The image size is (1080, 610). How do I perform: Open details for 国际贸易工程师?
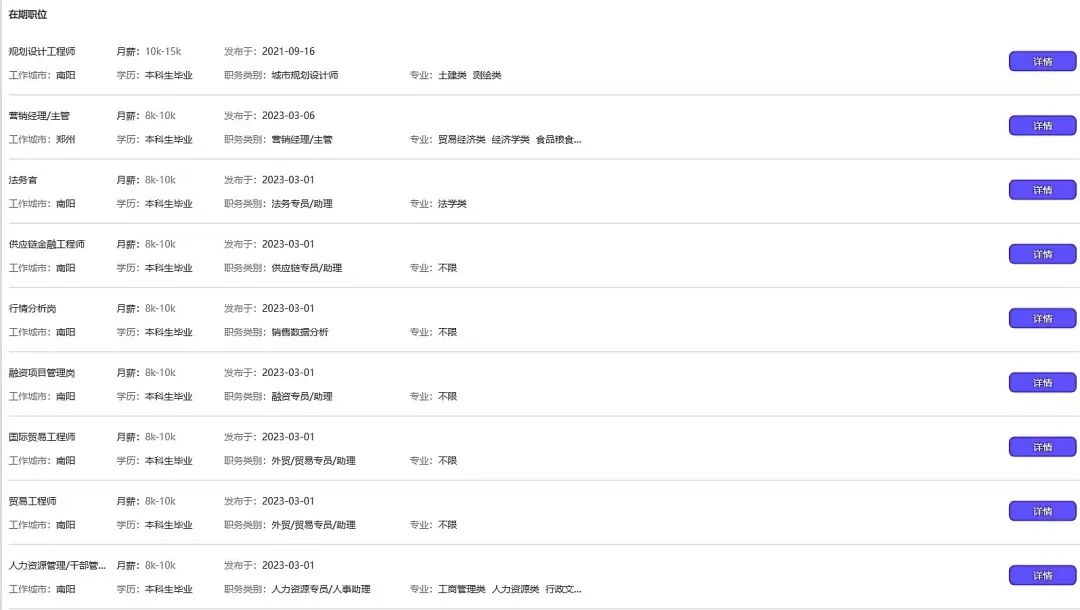point(1042,447)
